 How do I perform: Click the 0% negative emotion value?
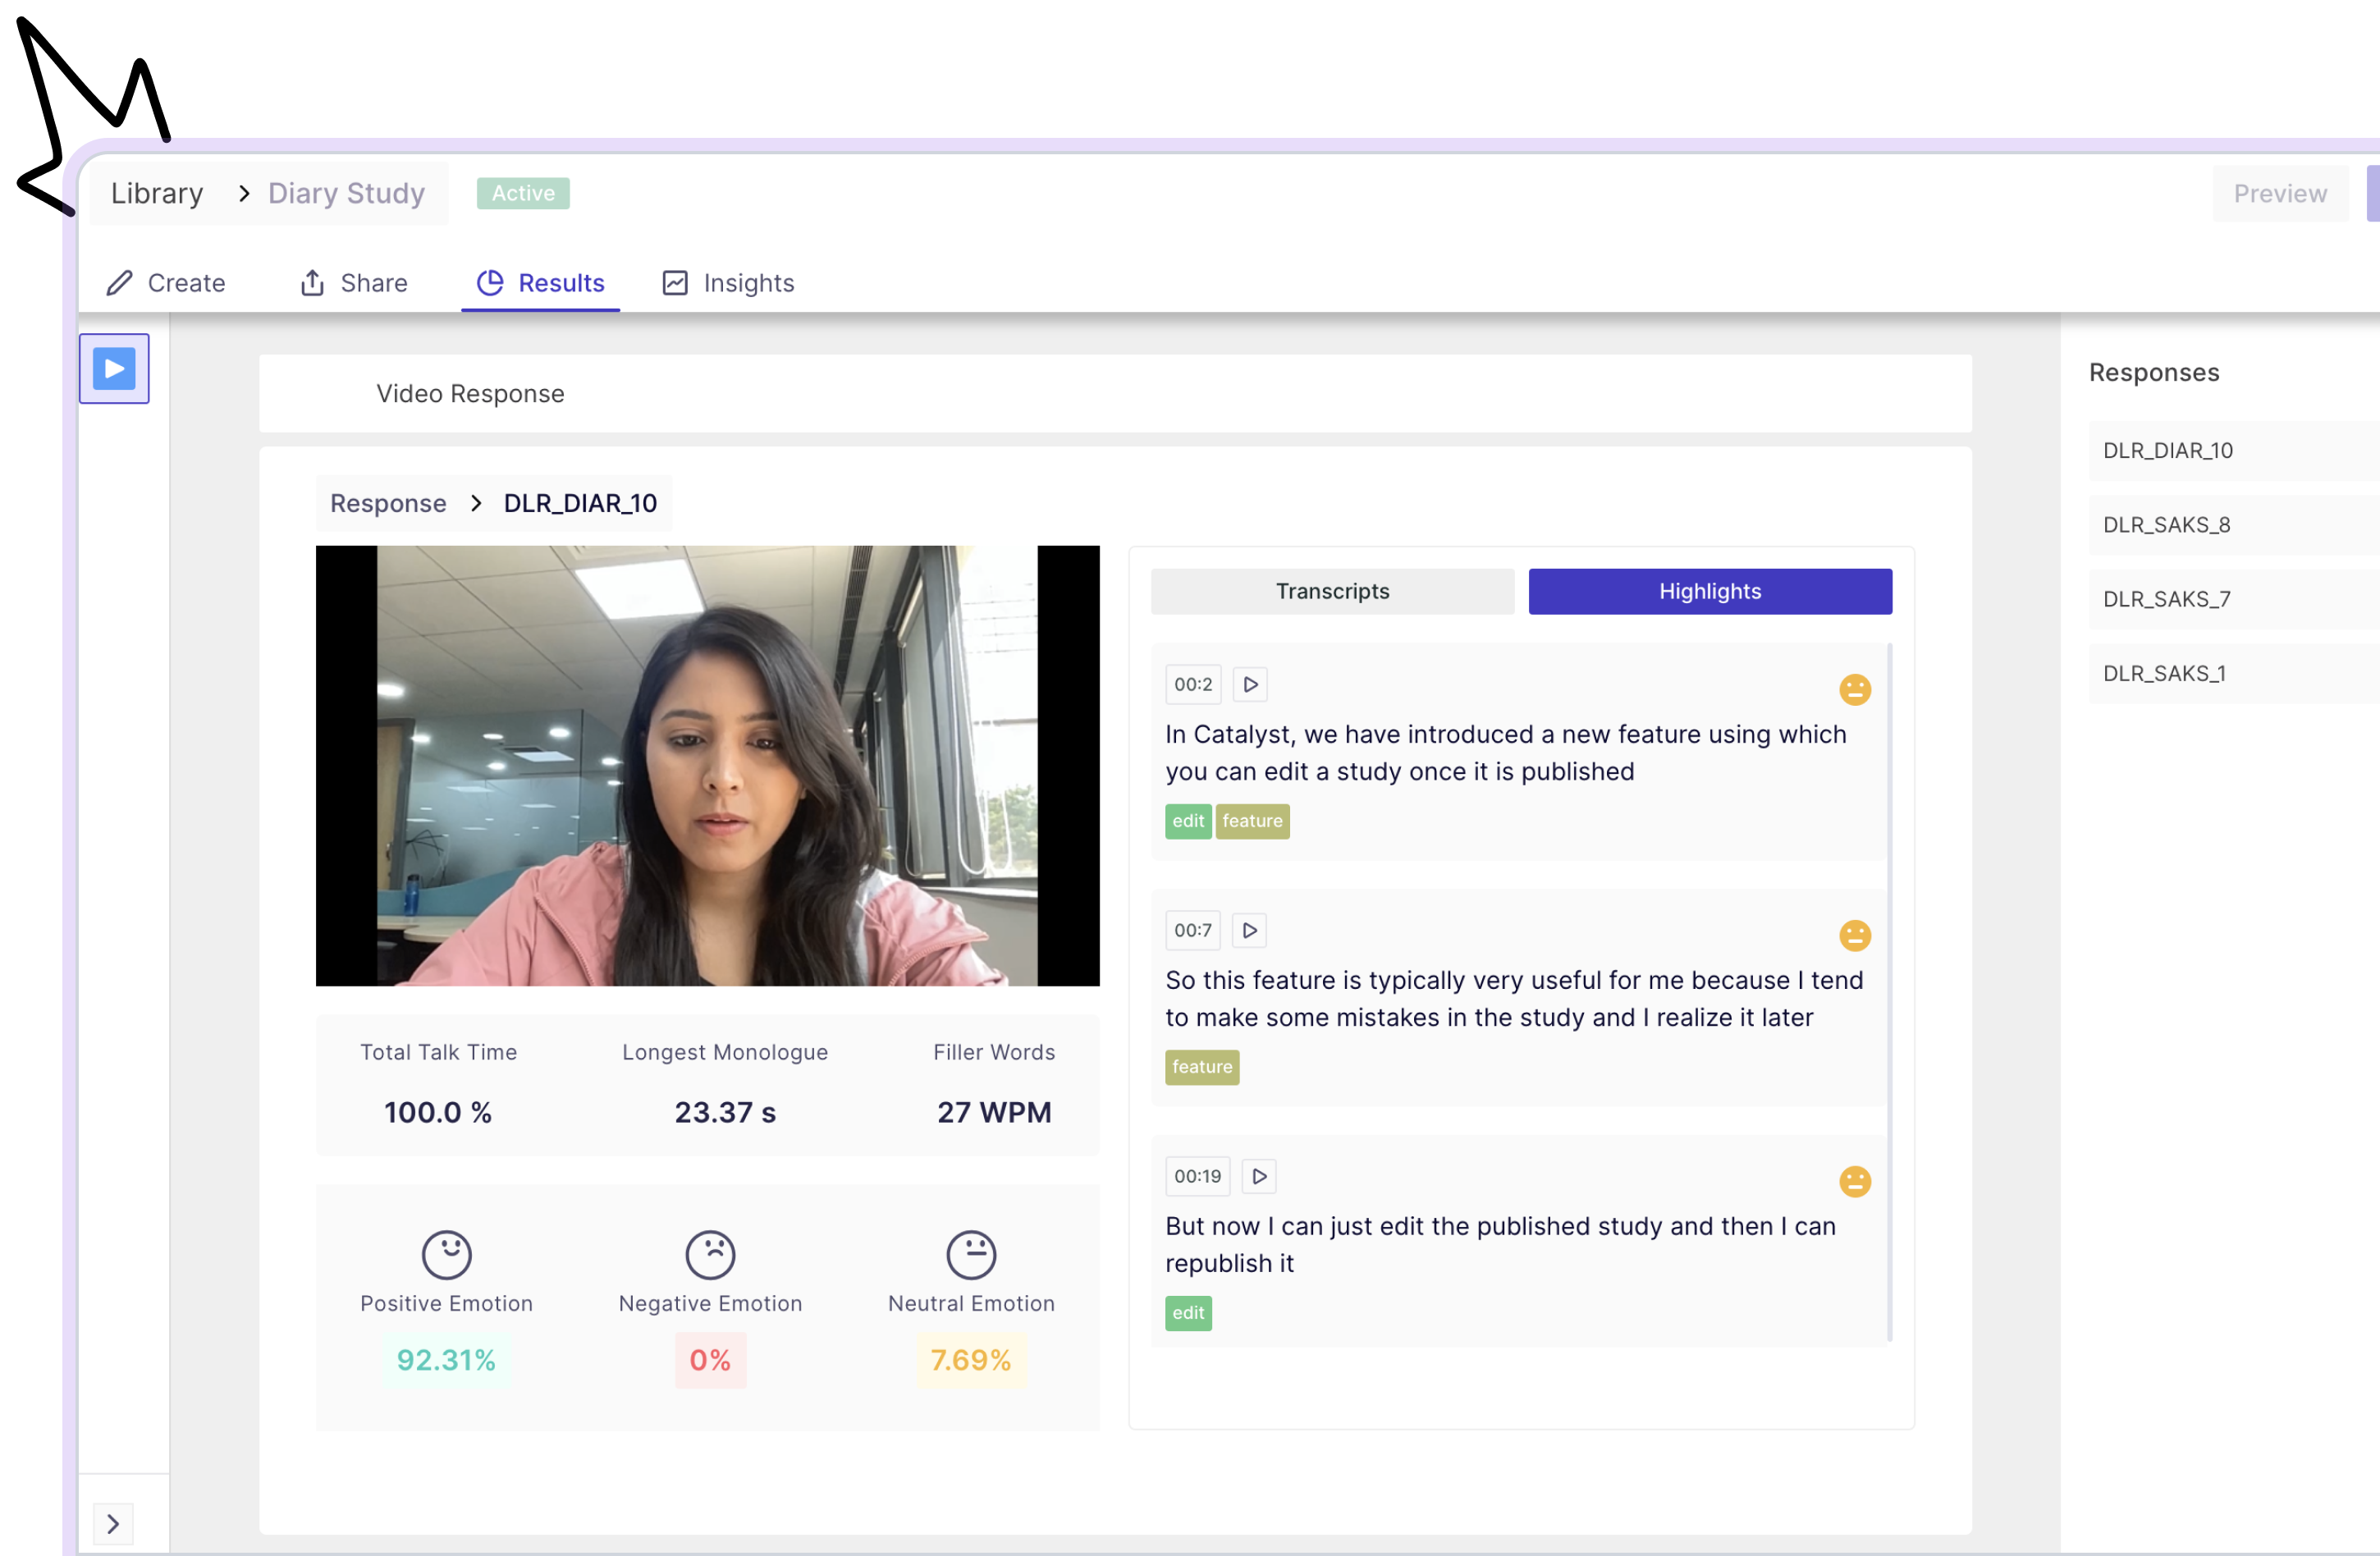click(x=710, y=1360)
